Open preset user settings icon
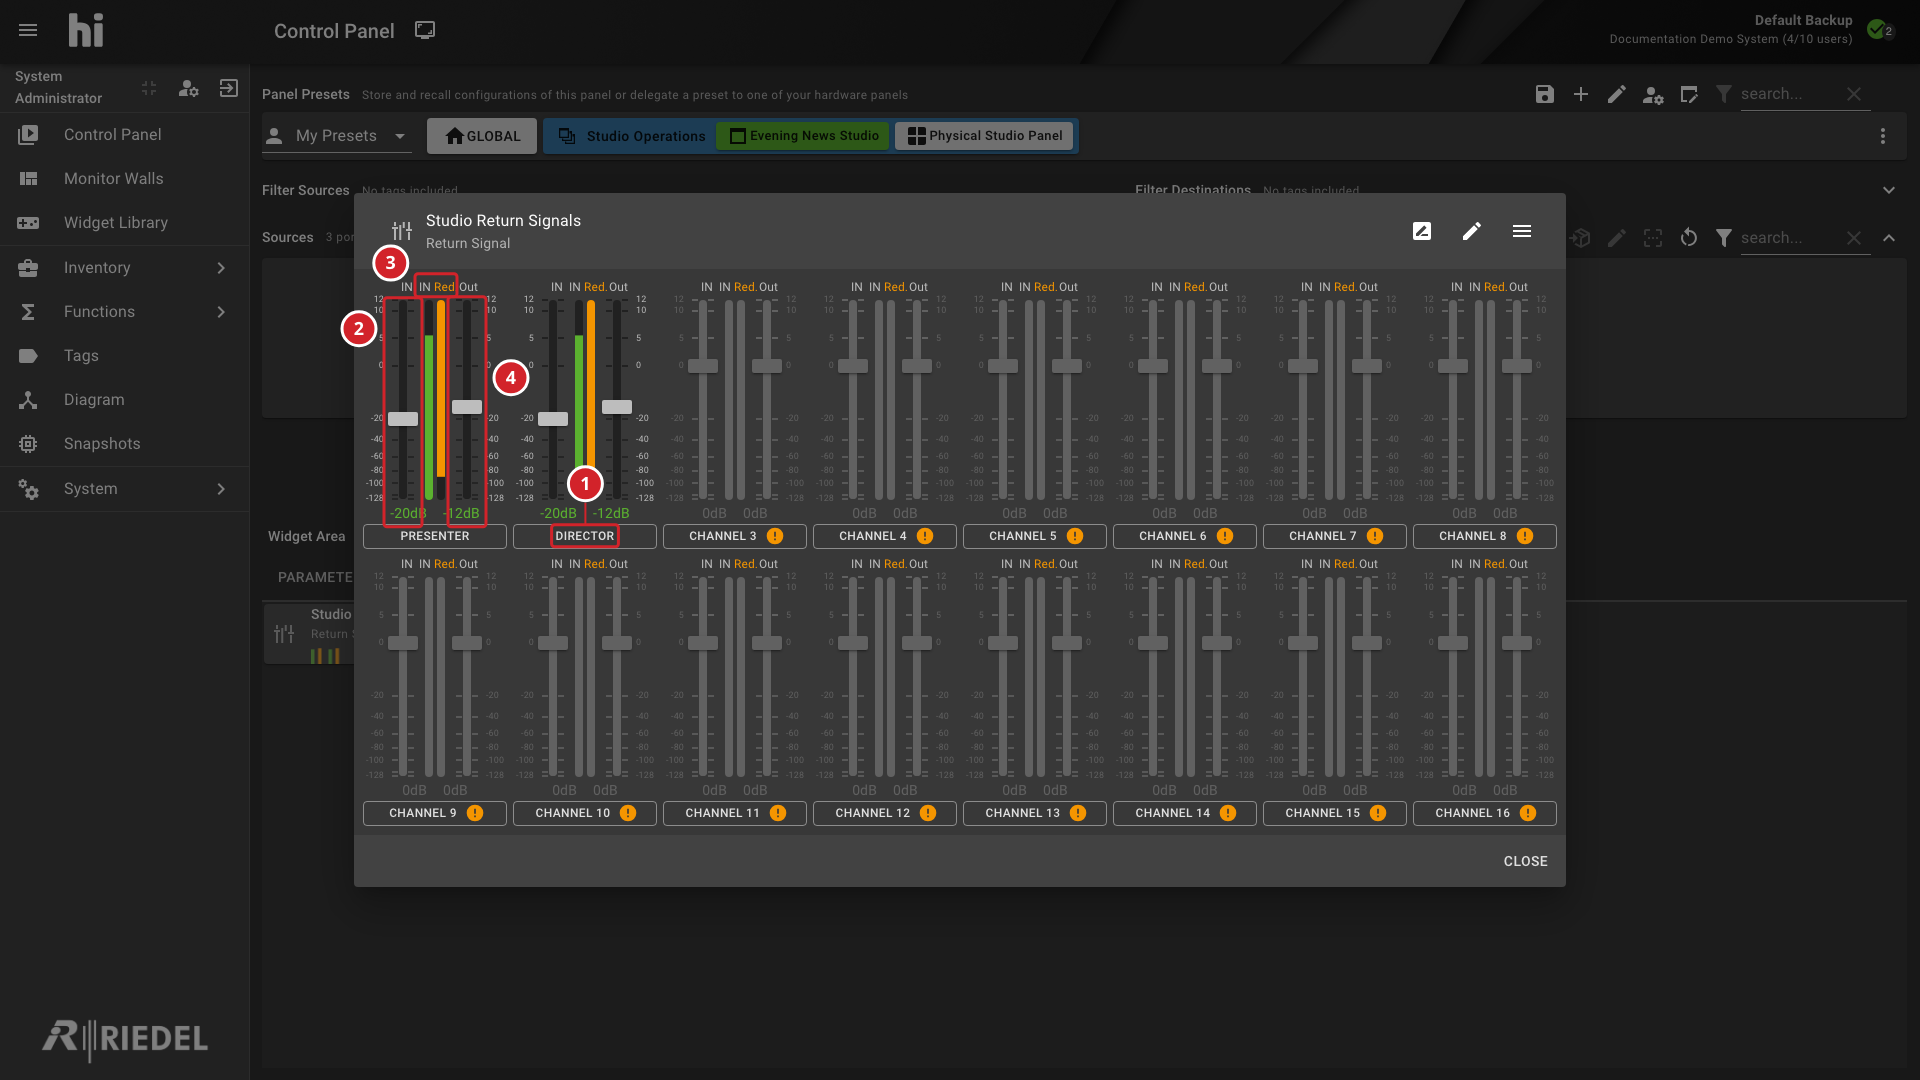The width and height of the screenshot is (1920, 1080). pyautogui.click(x=1653, y=95)
